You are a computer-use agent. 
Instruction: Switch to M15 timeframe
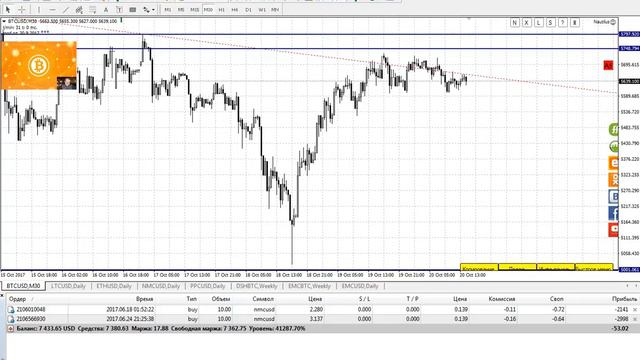194,9
